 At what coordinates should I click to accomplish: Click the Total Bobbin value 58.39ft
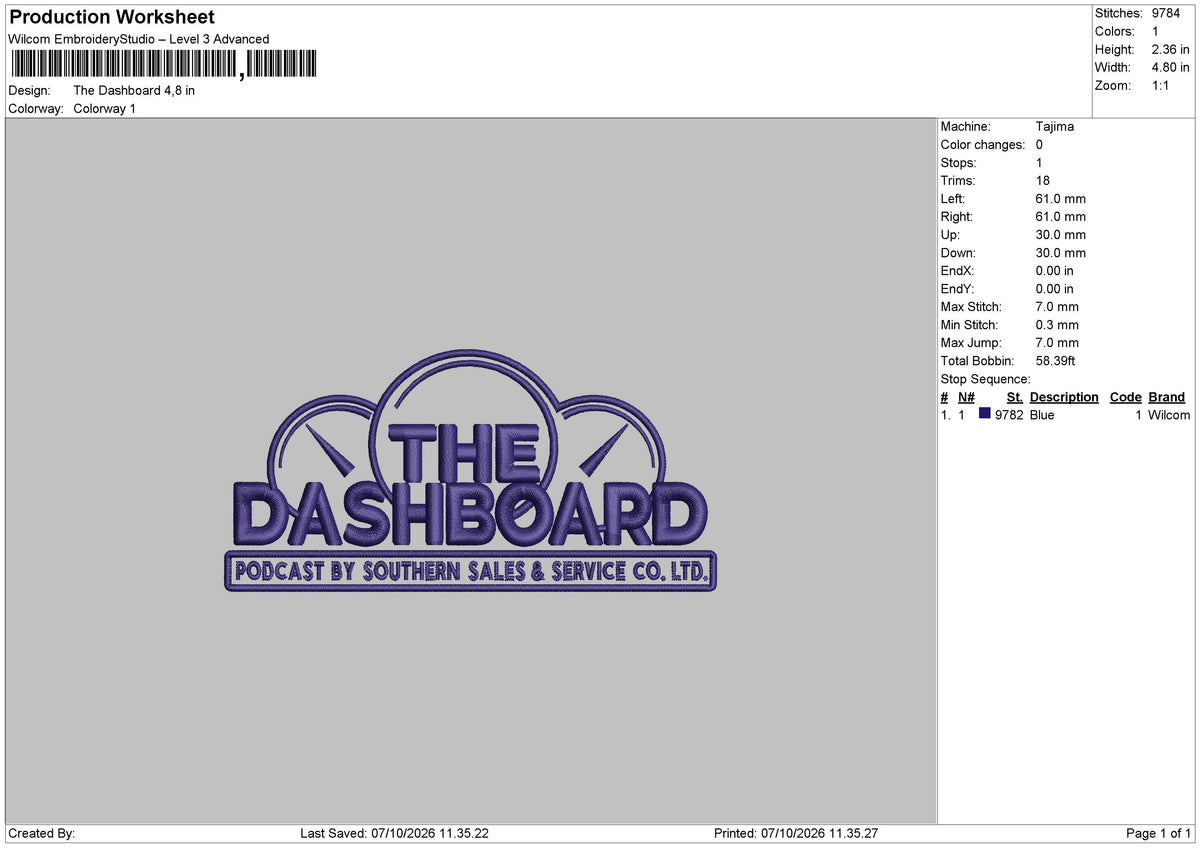click(1056, 360)
